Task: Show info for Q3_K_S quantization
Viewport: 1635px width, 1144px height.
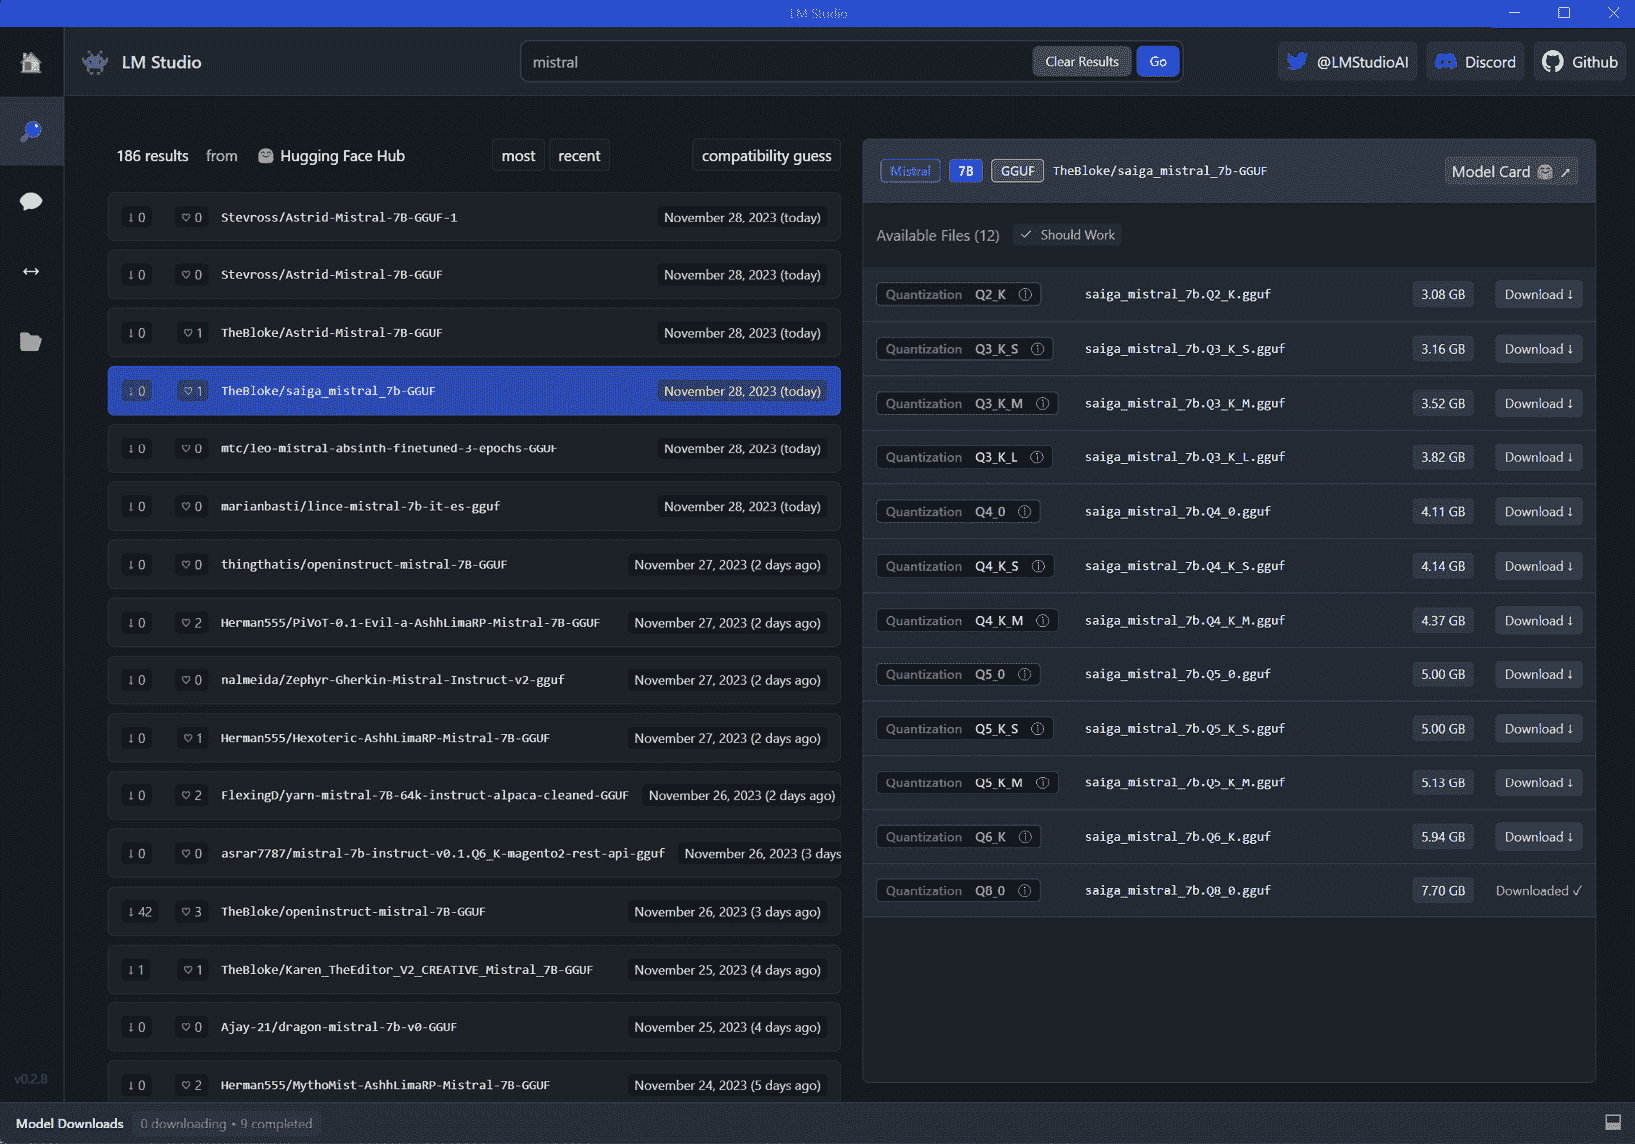Action: pos(1037,349)
